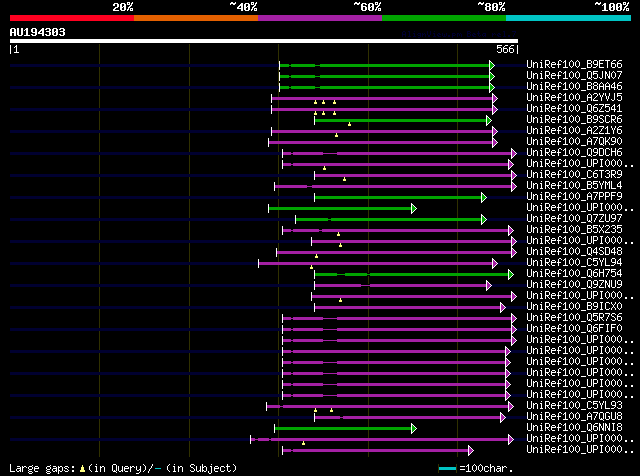
Task: Click the green arrowhead of the Q6H754 hit
Action: (511, 274)
